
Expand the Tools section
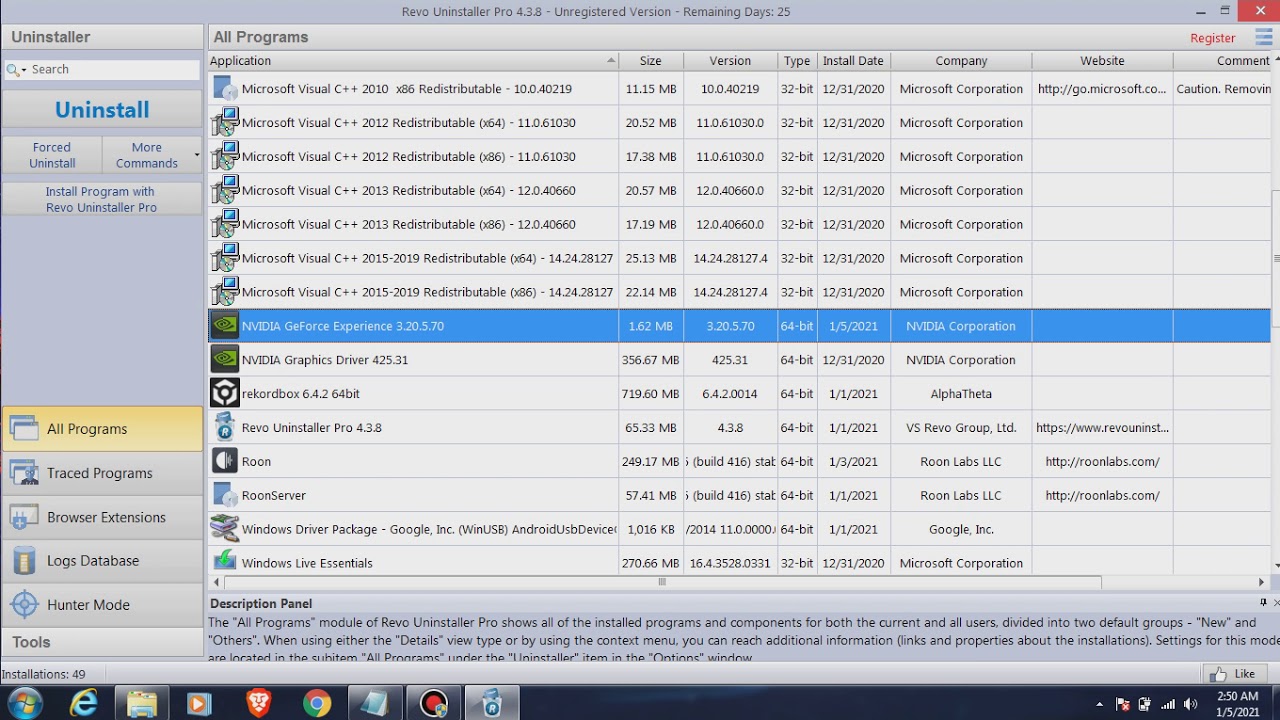click(102, 642)
